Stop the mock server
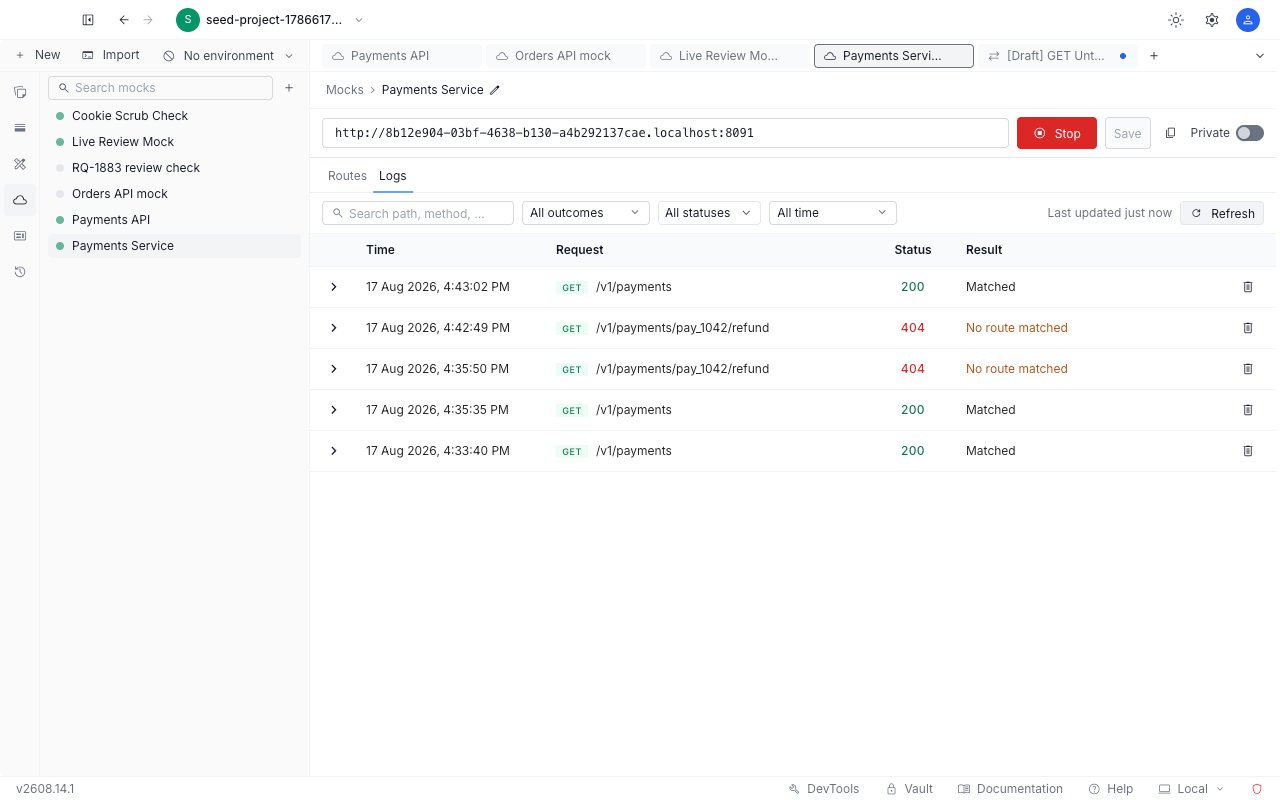 coord(1057,133)
